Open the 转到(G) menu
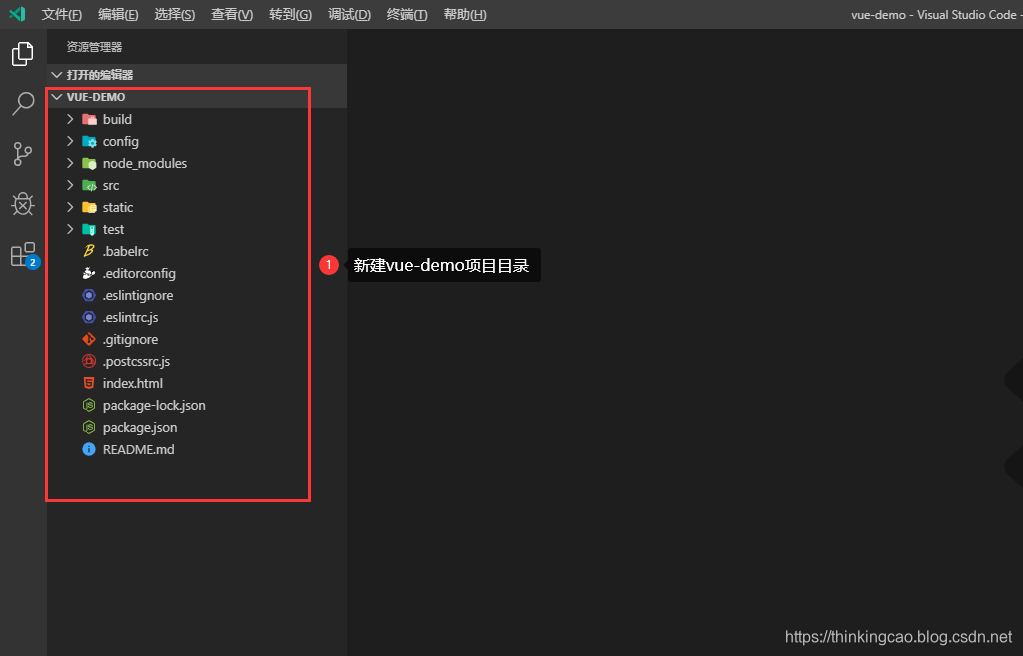The image size is (1023, 656). click(290, 14)
